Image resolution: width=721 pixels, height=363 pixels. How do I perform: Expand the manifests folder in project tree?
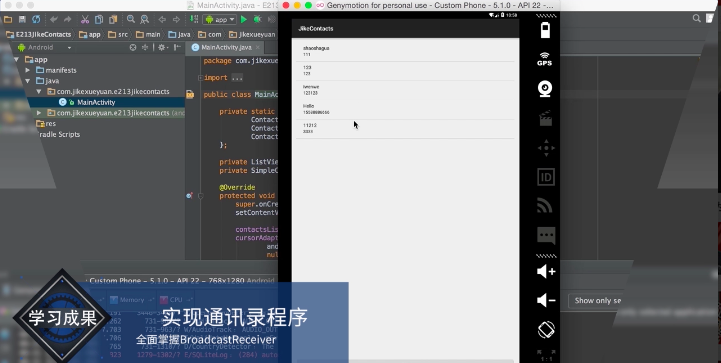pos(28,70)
